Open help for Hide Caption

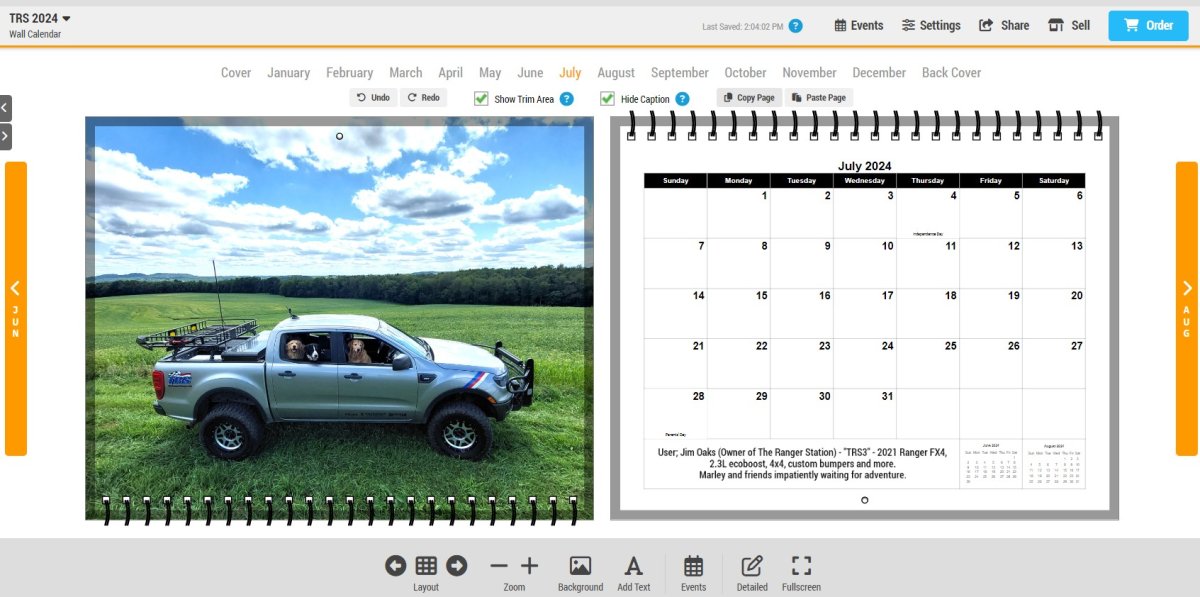tap(682, 99)
